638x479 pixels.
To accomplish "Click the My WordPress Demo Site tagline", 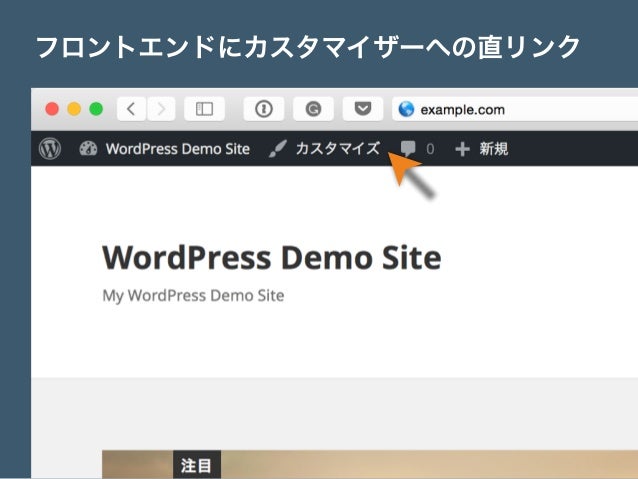I will (193, 295).
